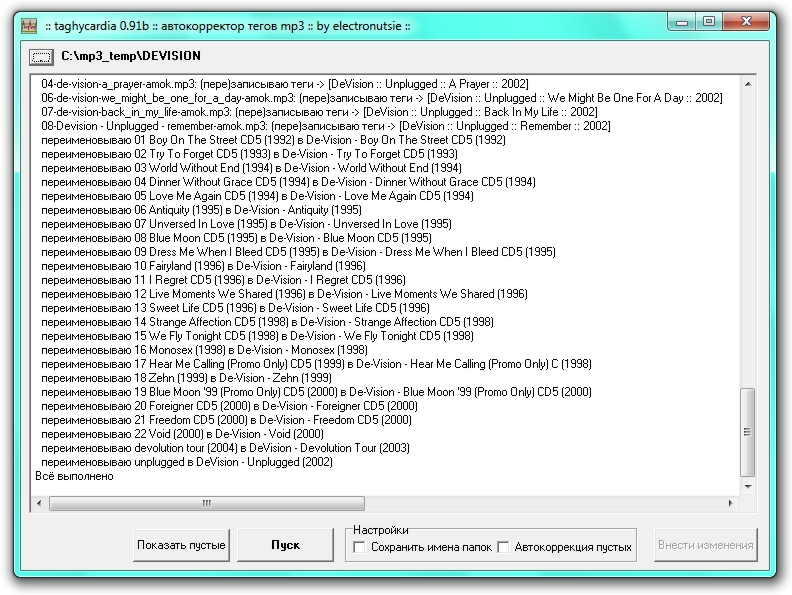Click the rename line for 22 Void
This screenshot has height=595, width=792.
pyautogui.click(x=182, y=434)
